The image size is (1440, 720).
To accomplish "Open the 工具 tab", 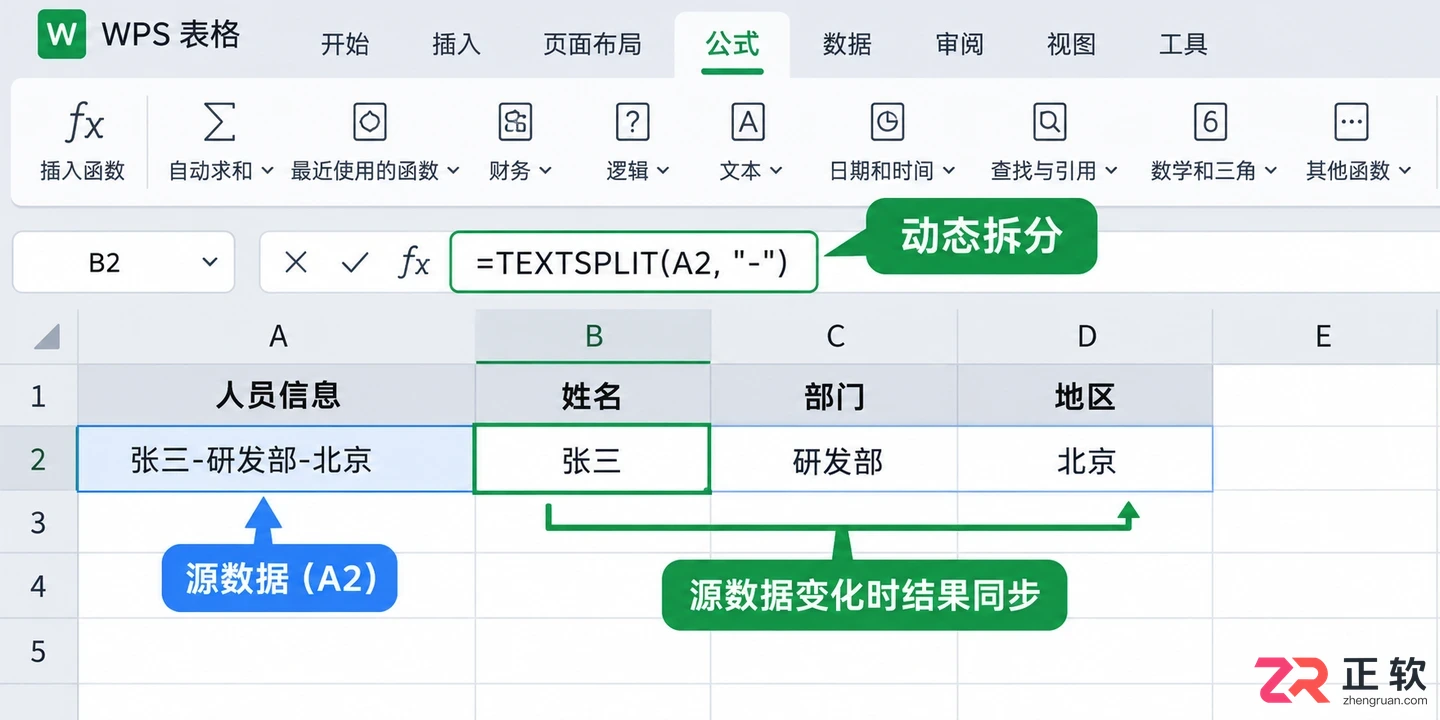I will pyautogui.click(x=1184, y=45).
